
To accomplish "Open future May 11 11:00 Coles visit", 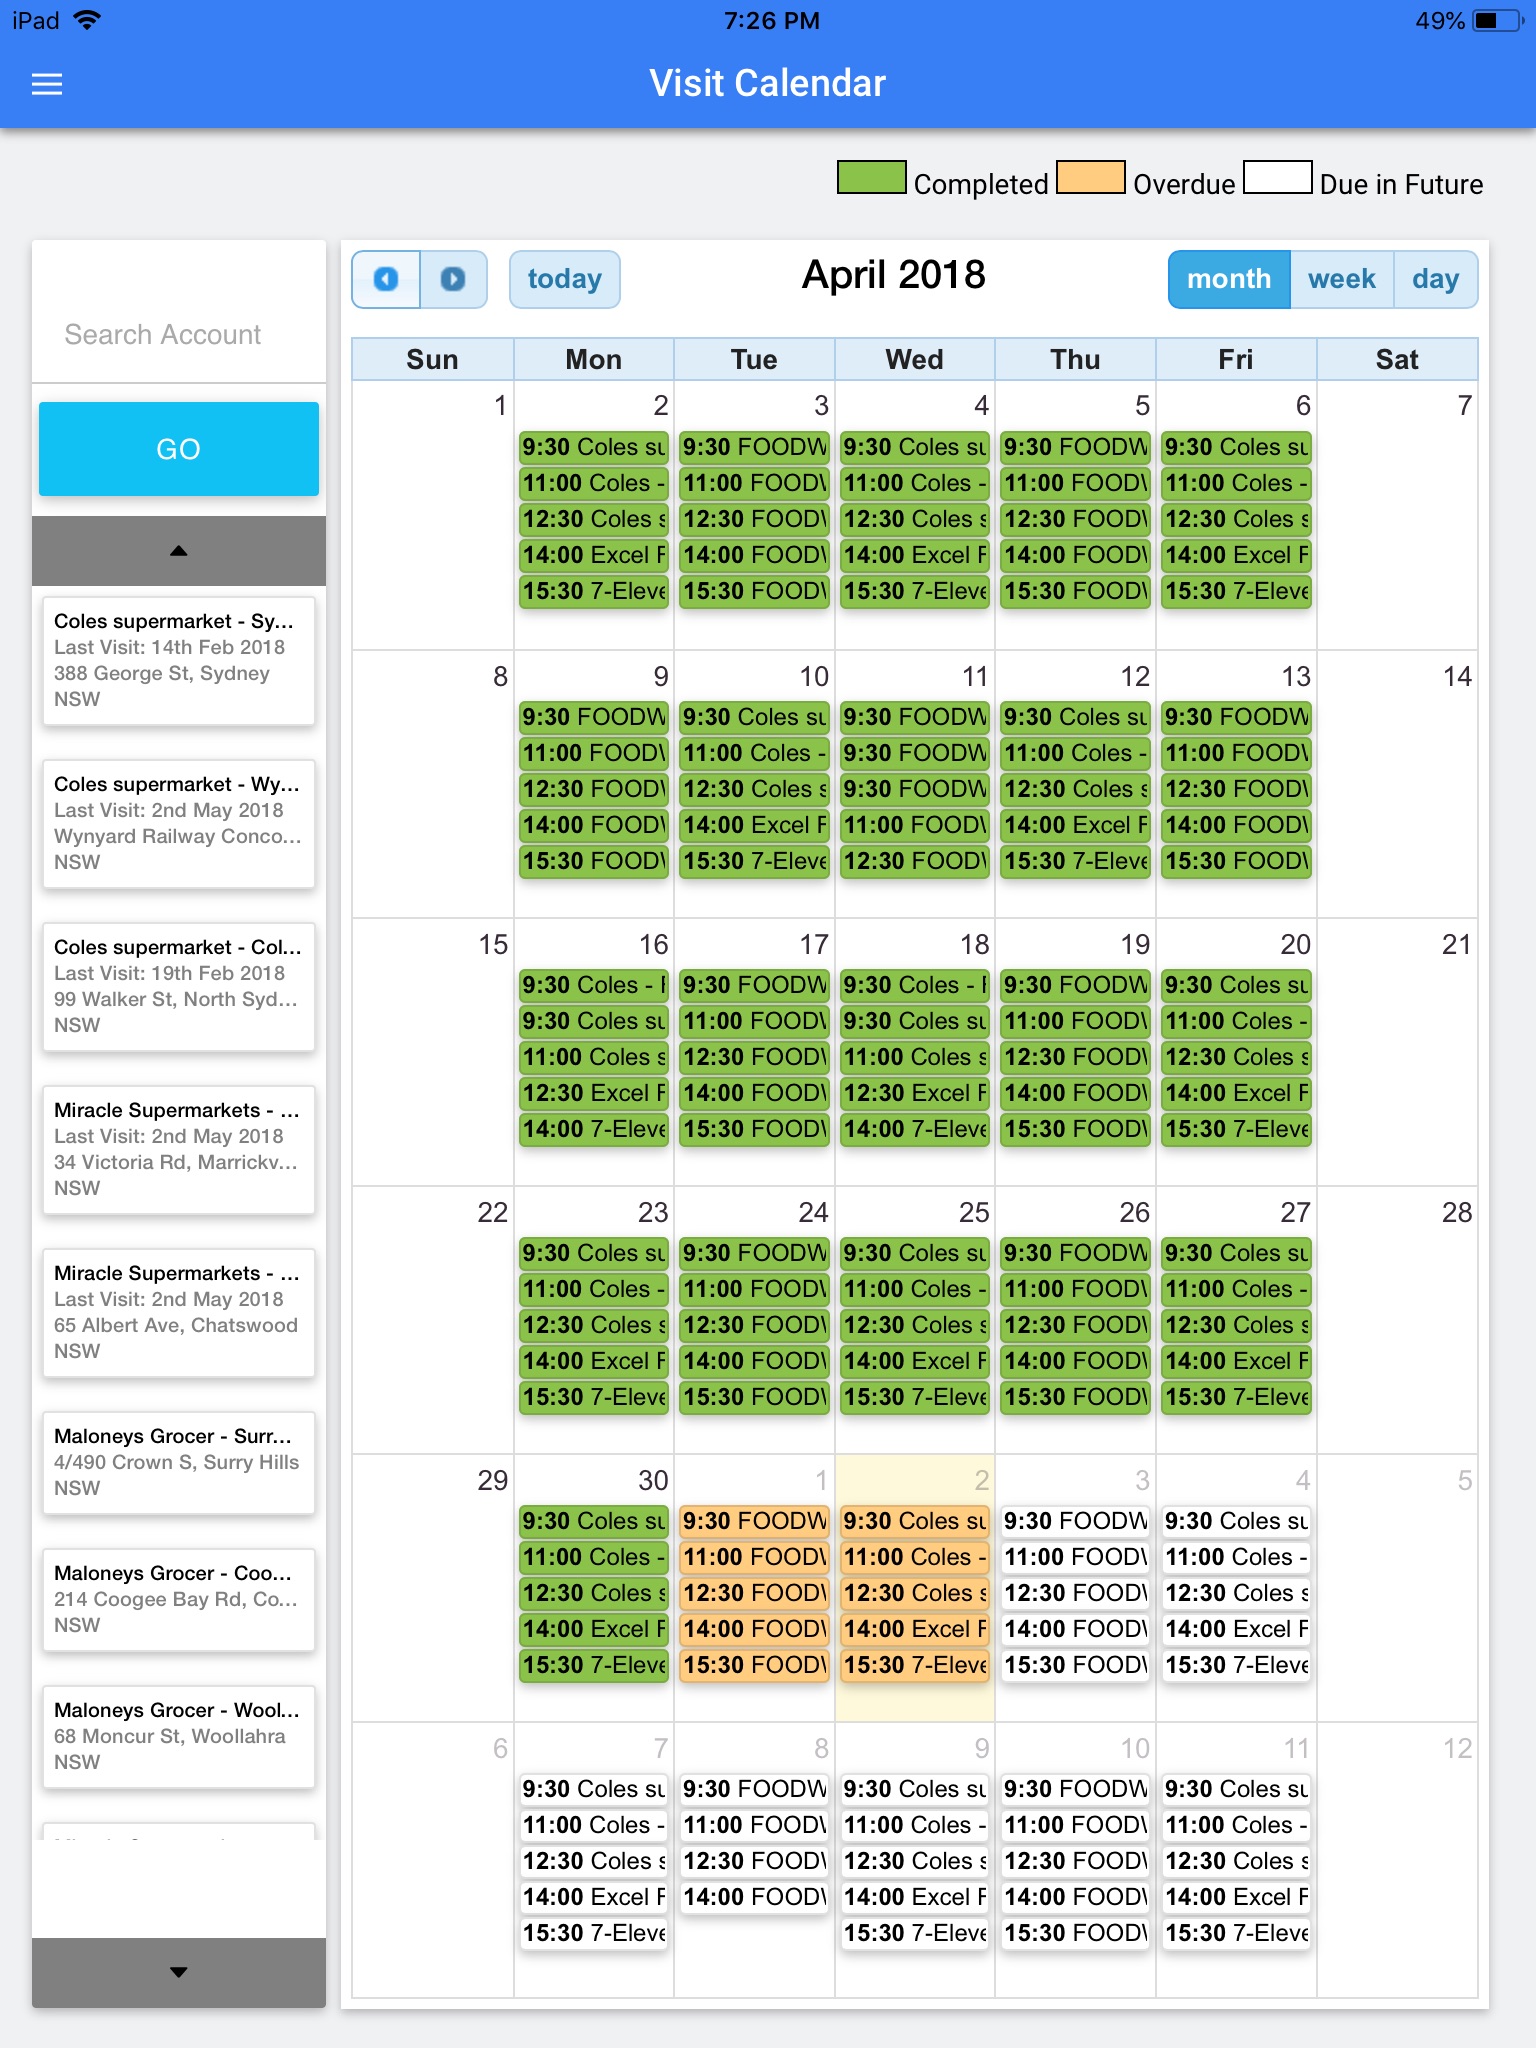I will (x=1237, y=1825).
